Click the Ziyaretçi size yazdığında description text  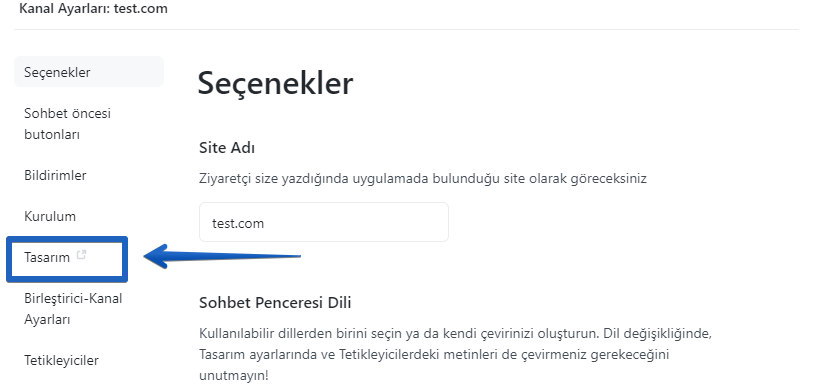pos(423,179)
